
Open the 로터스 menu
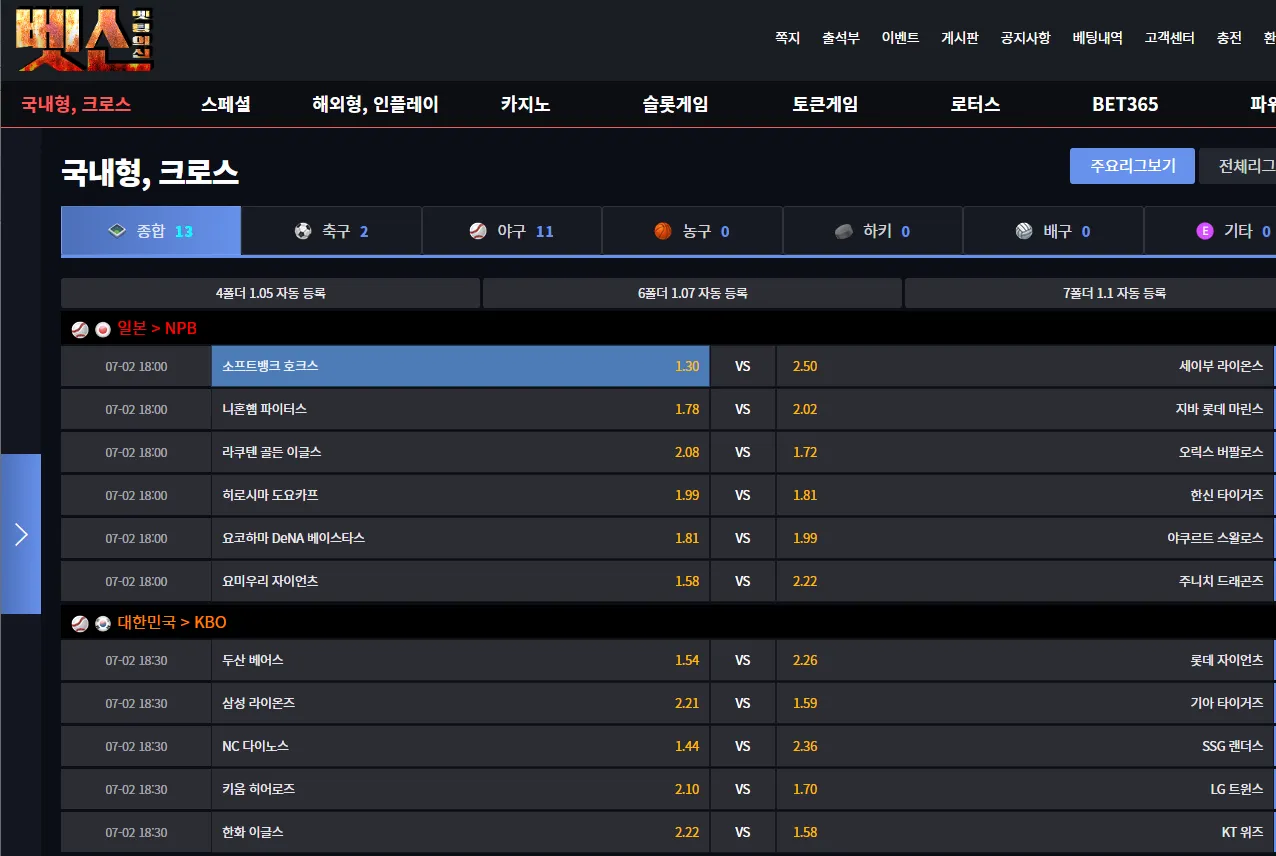click(x=976, y=104)
